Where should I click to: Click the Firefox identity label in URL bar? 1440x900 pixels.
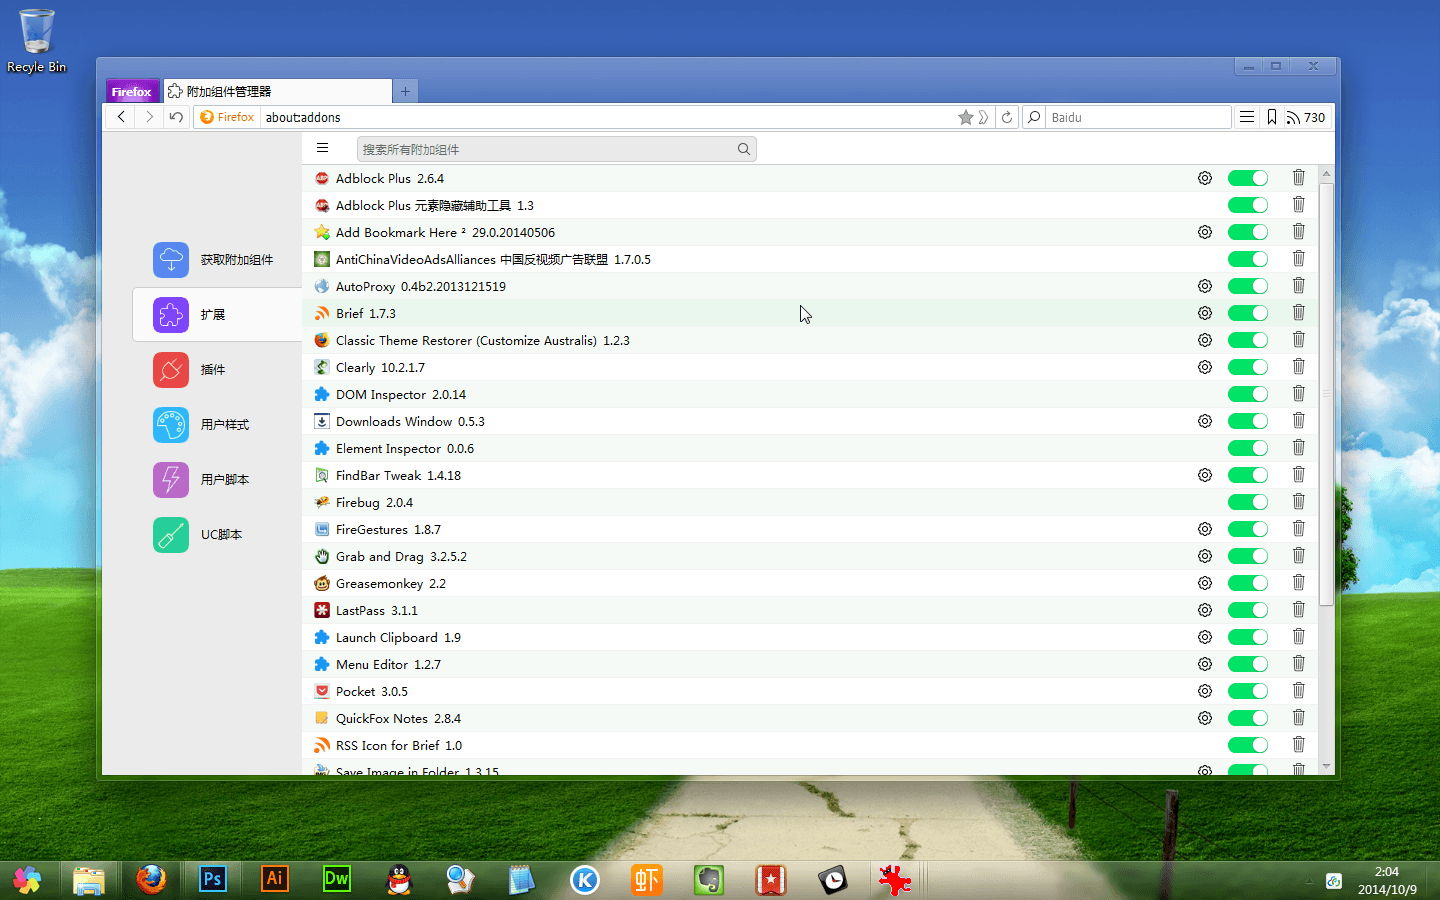[x=227, y=117]
